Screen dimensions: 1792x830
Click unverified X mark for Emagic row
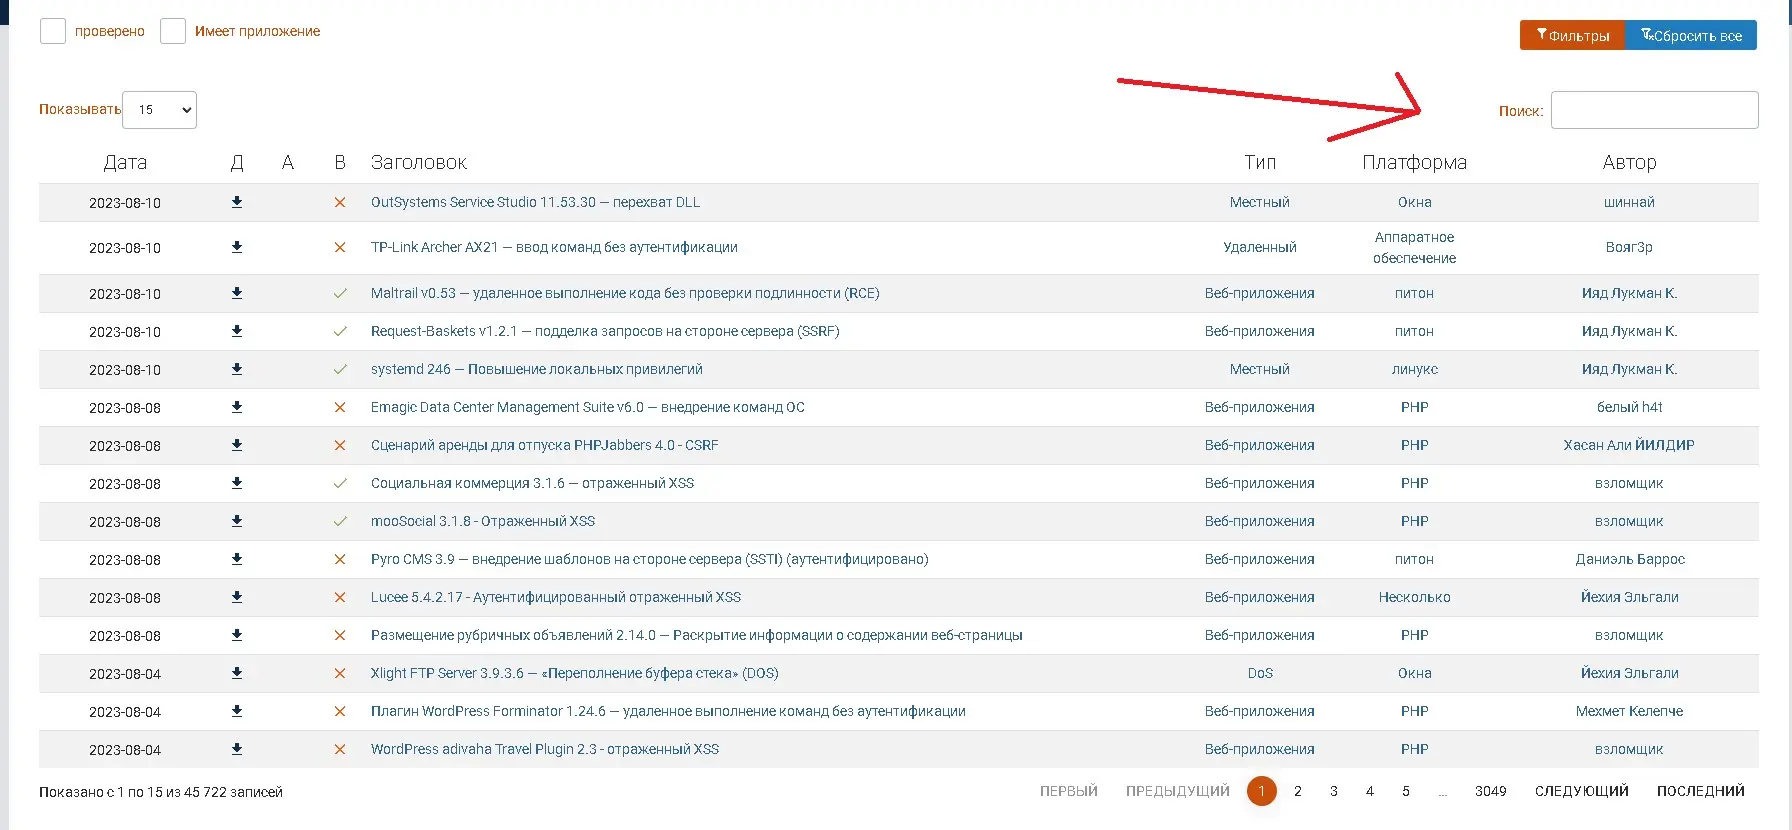[x=340, y=407]
